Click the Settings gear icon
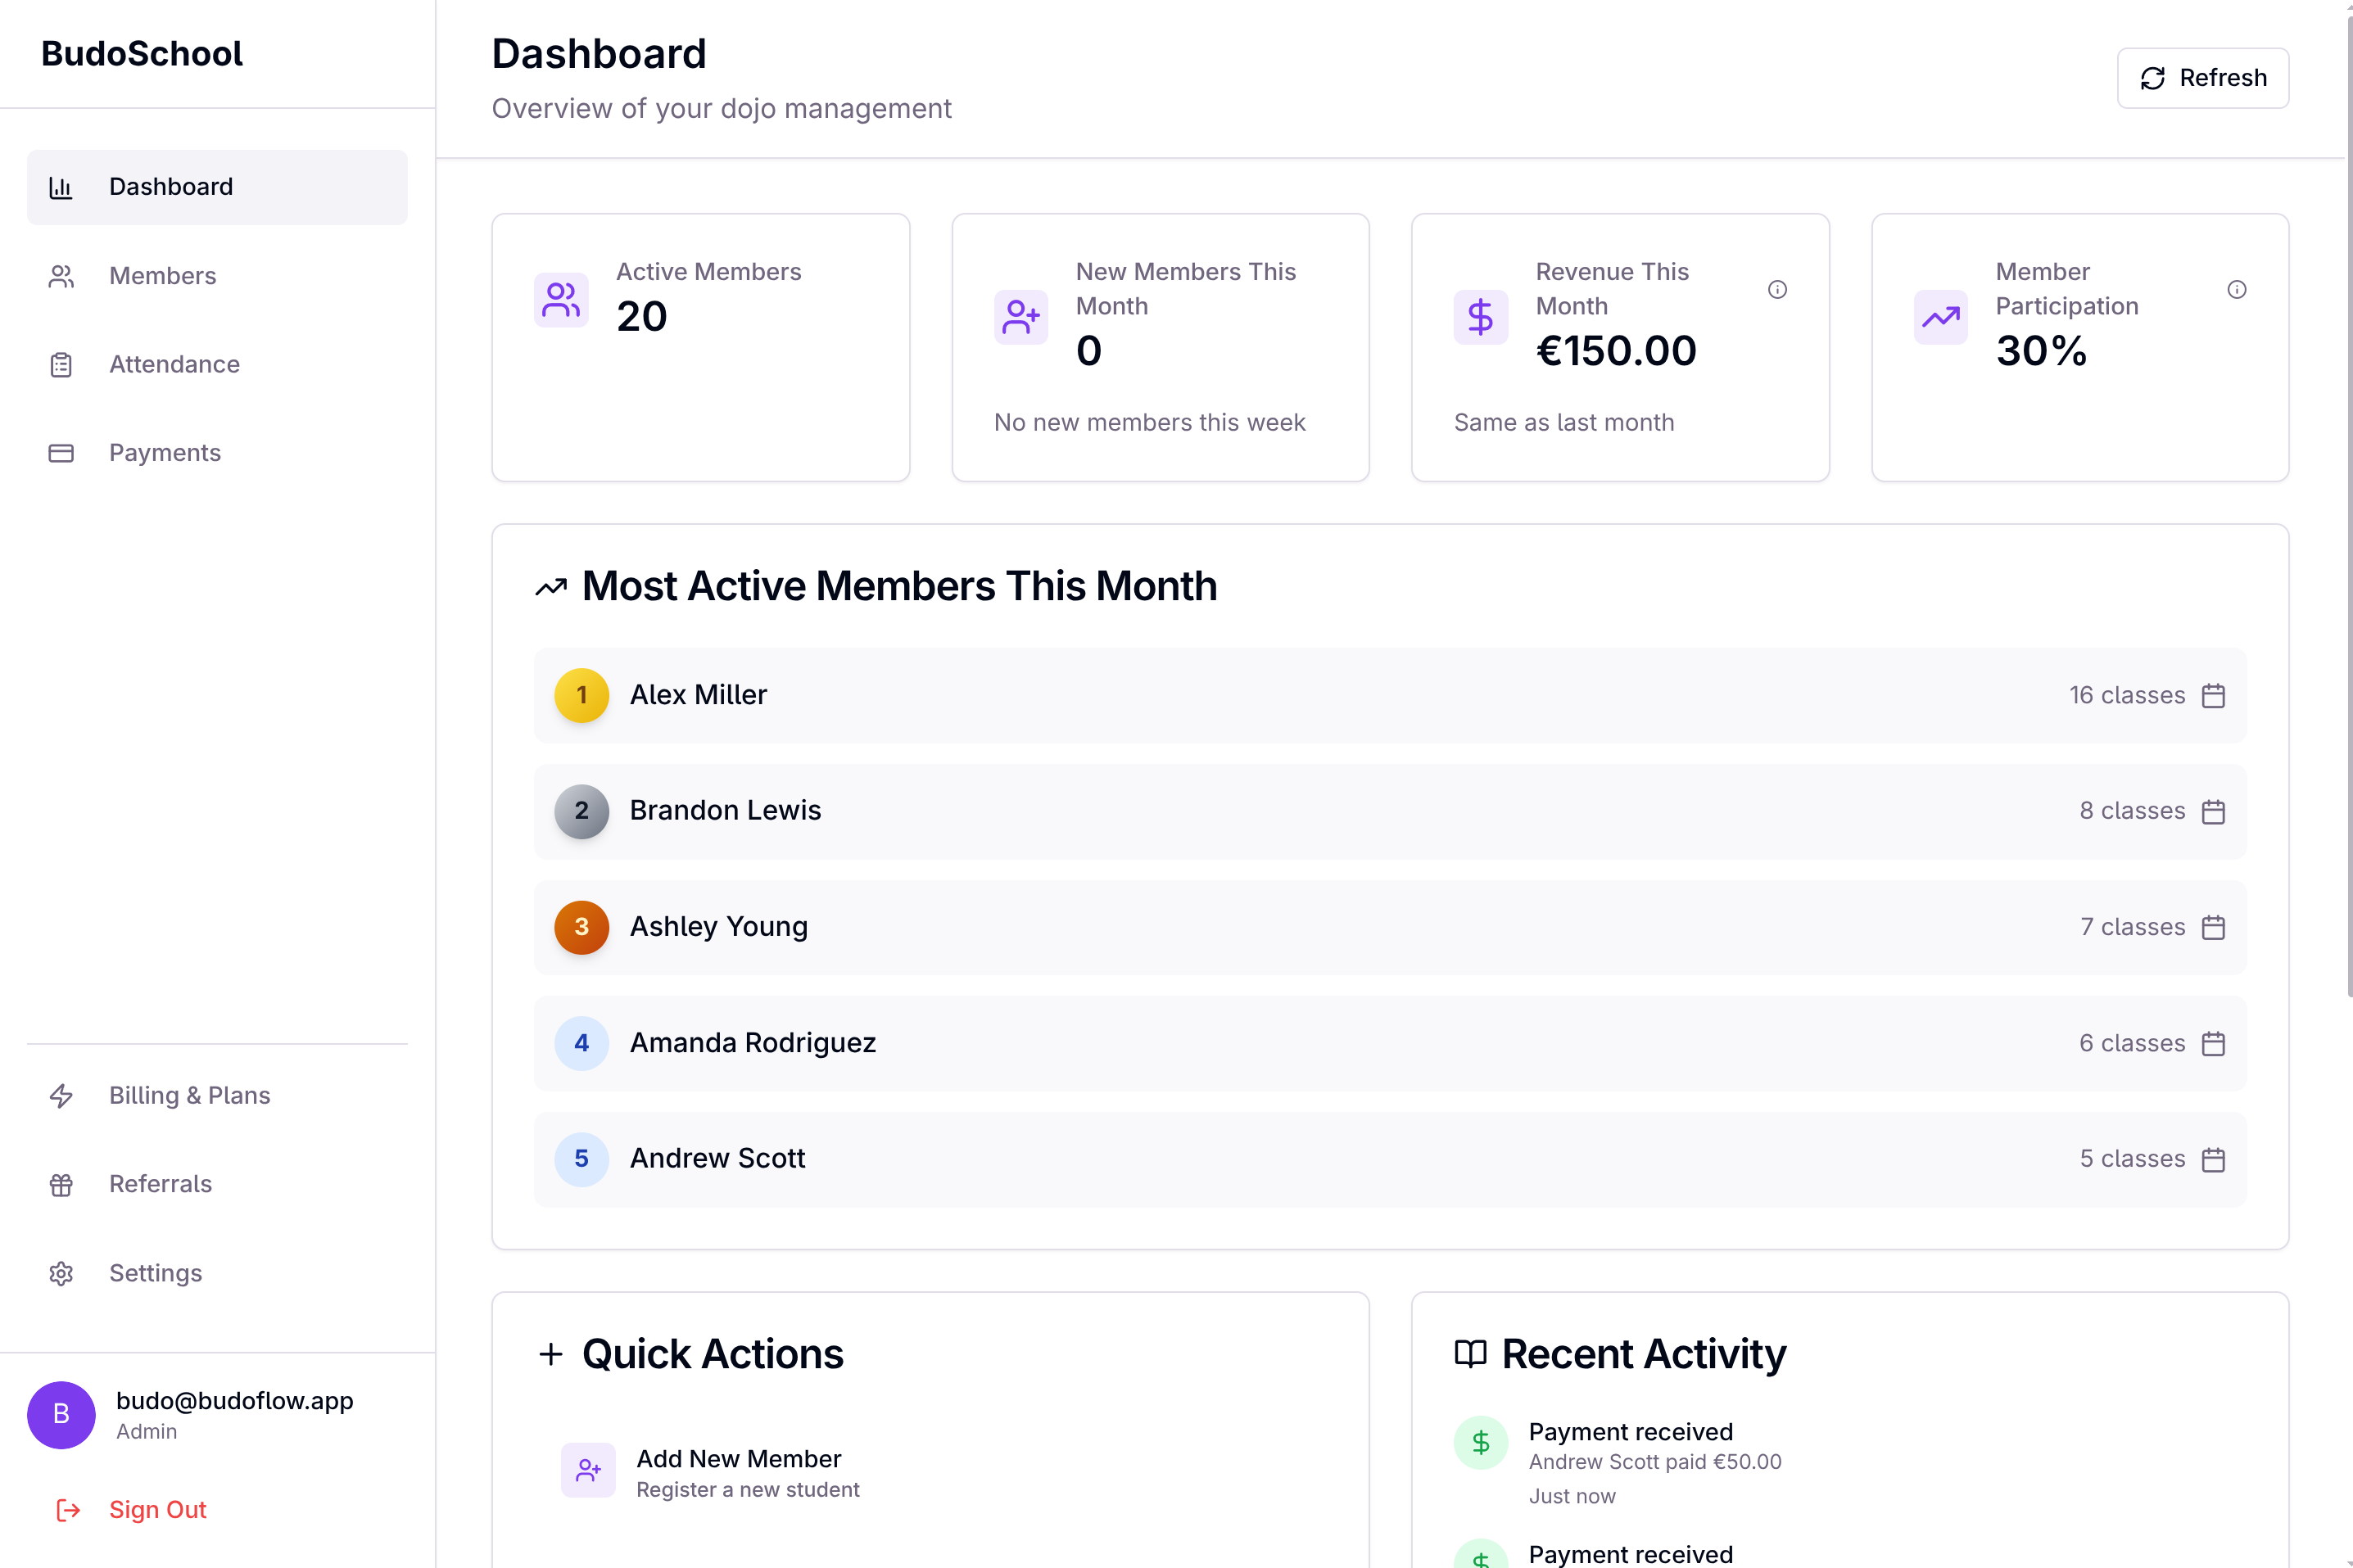The height and width of the screenshot is (1568, 2353). point(62,1273)
